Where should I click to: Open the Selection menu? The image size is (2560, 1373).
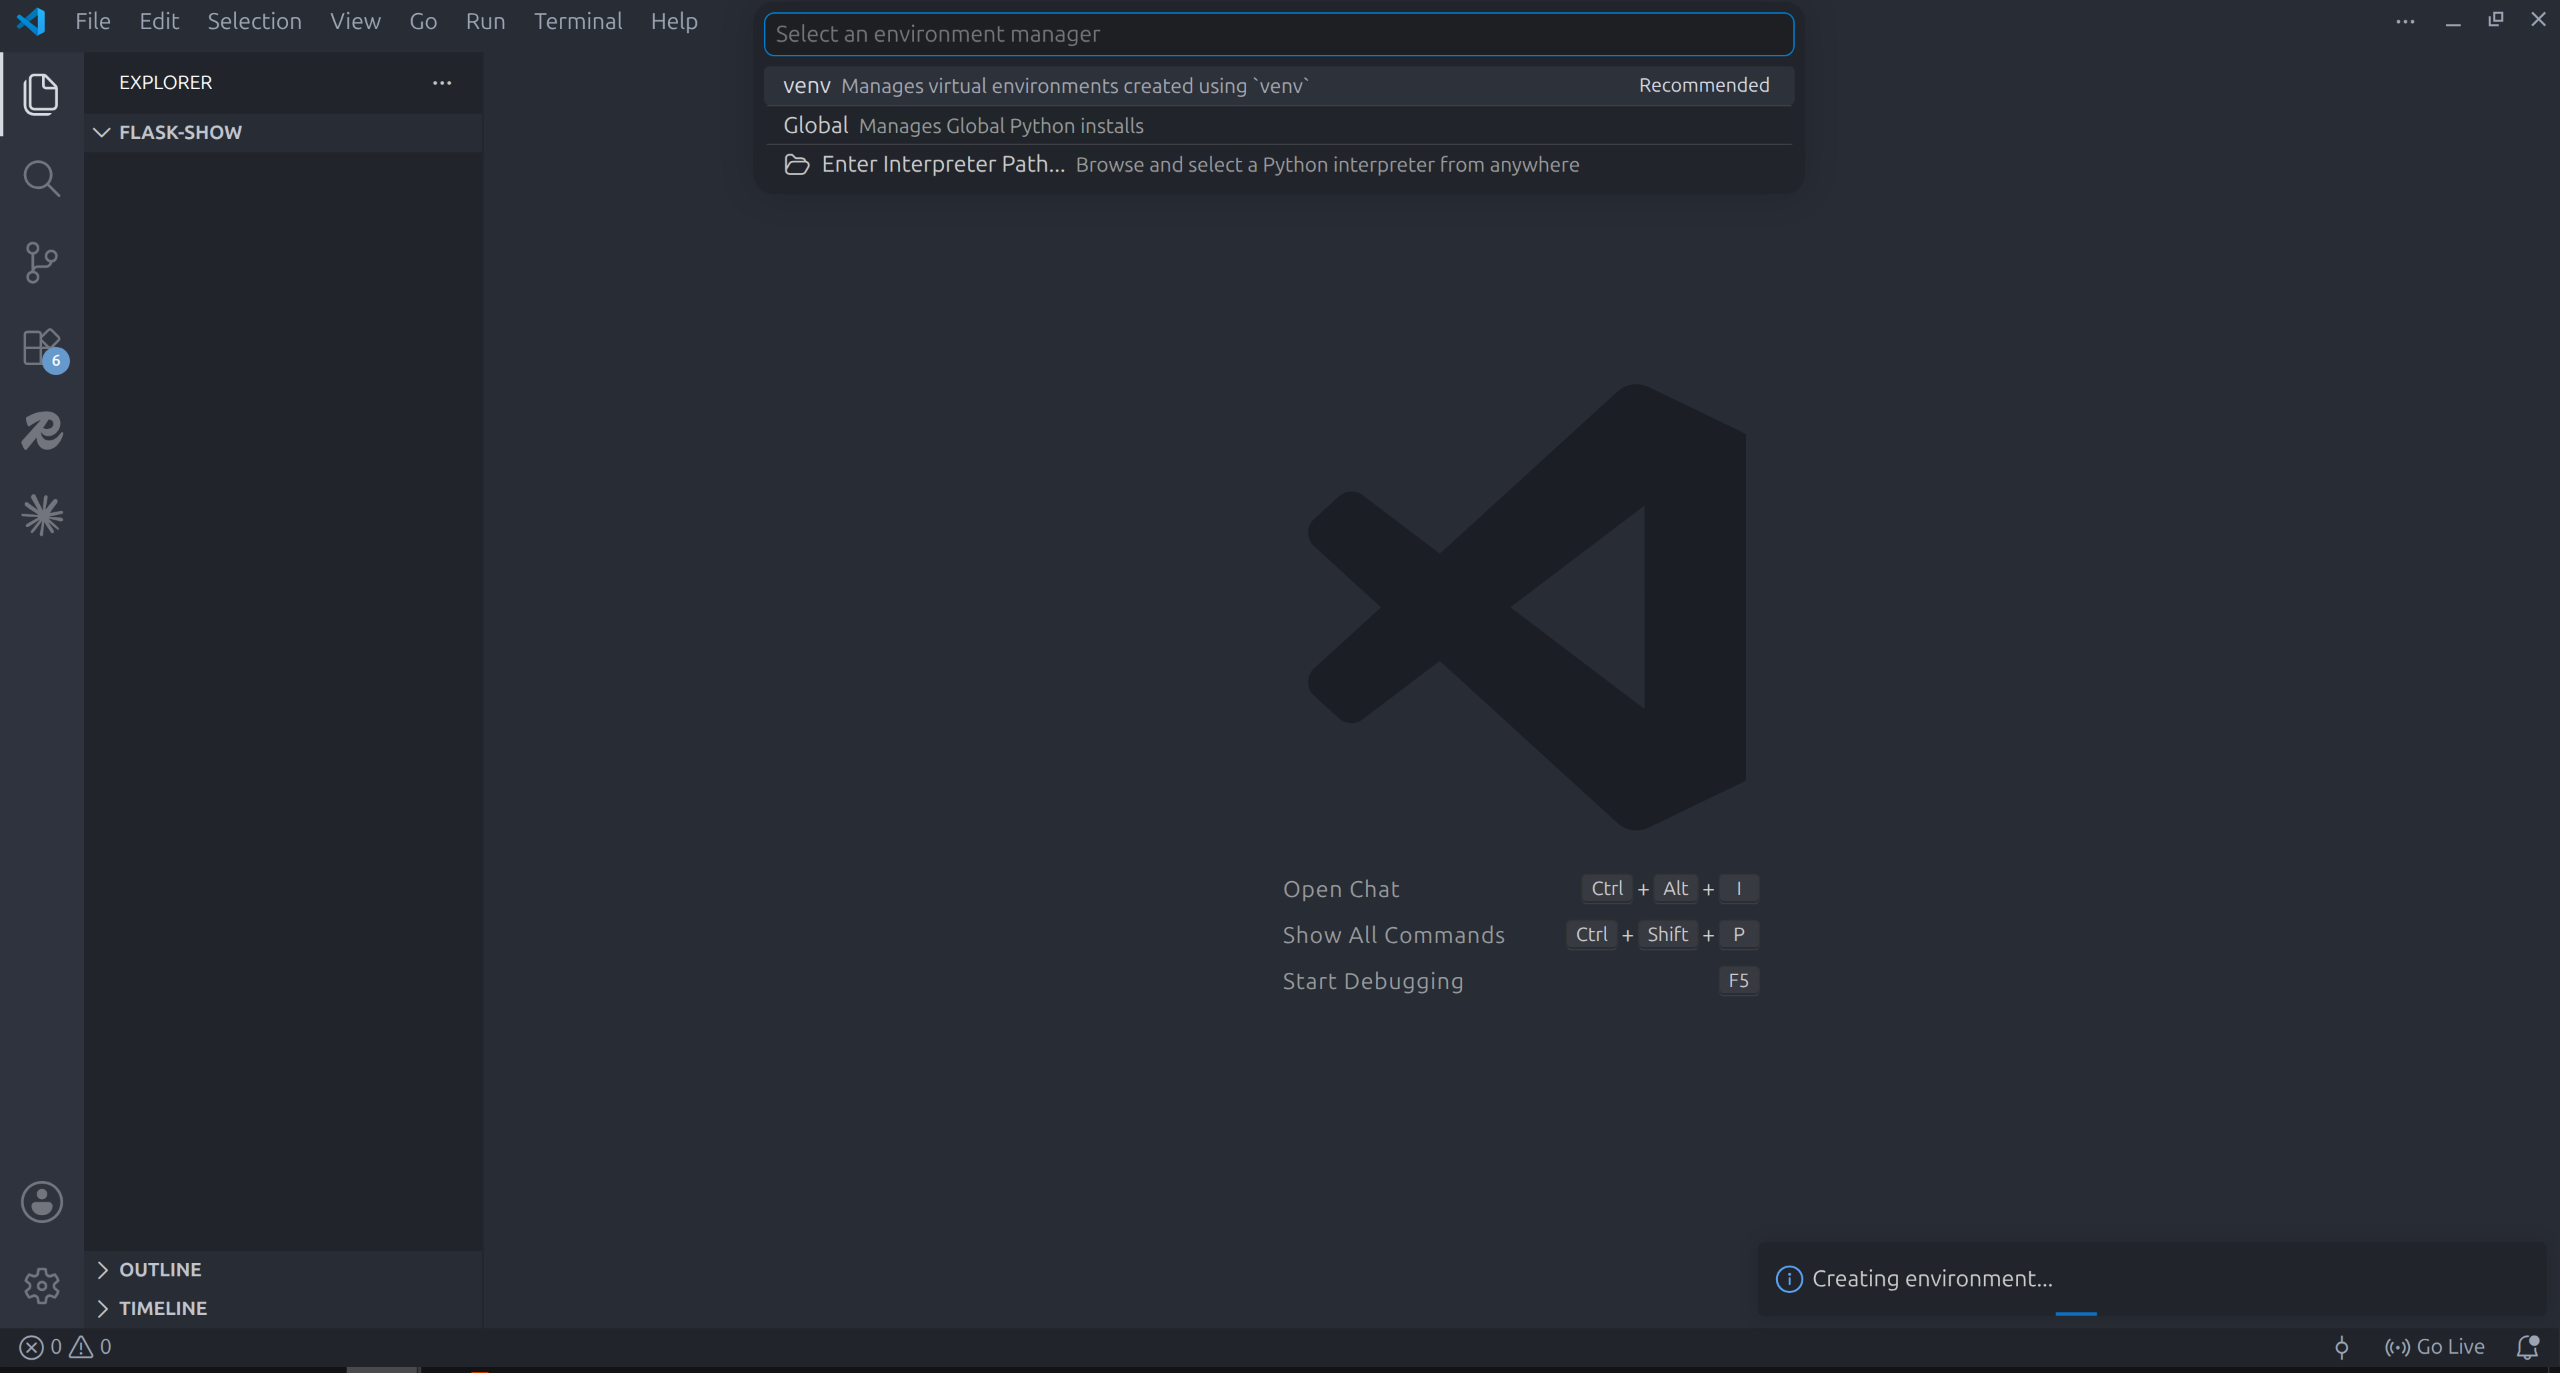pos(254,21)
